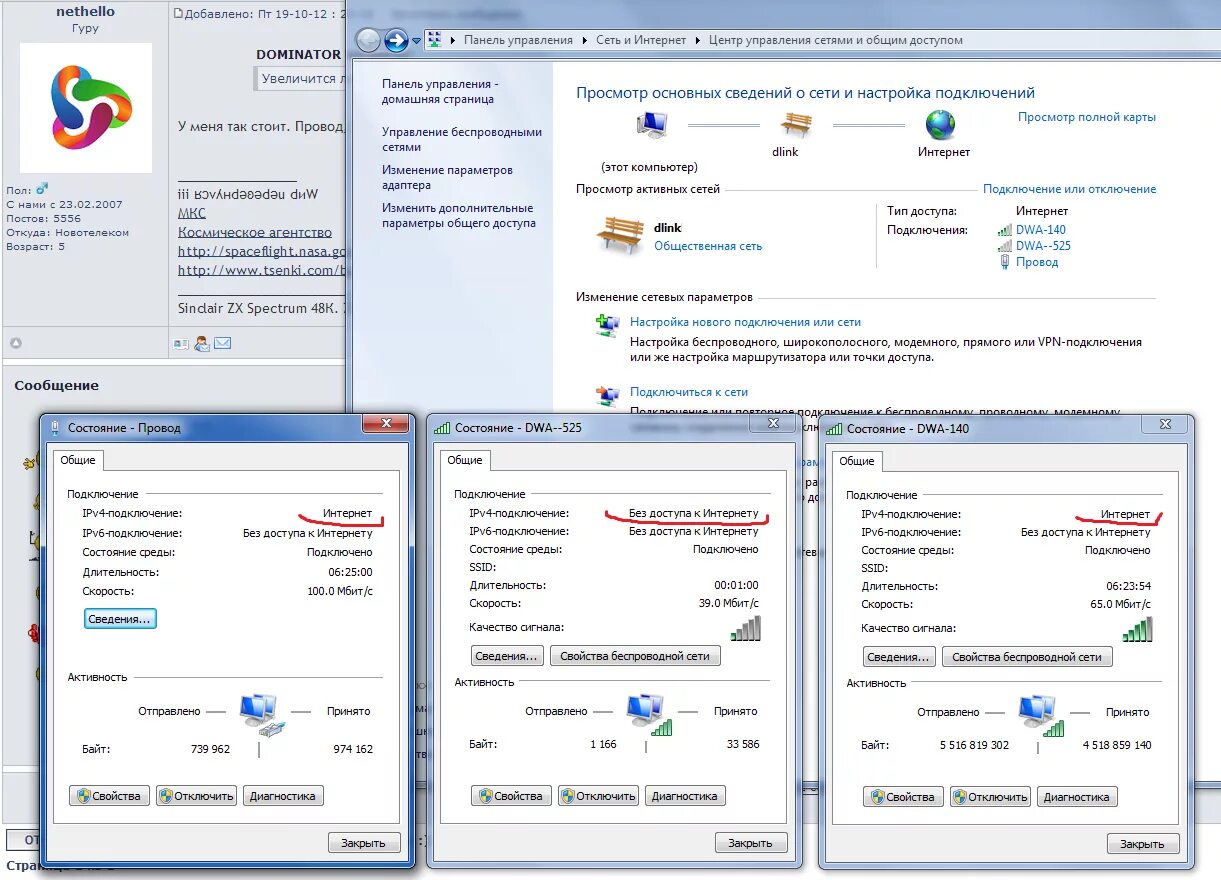
Task: Open nethello's colorful avatar image
Action: [x=86, y=108]
